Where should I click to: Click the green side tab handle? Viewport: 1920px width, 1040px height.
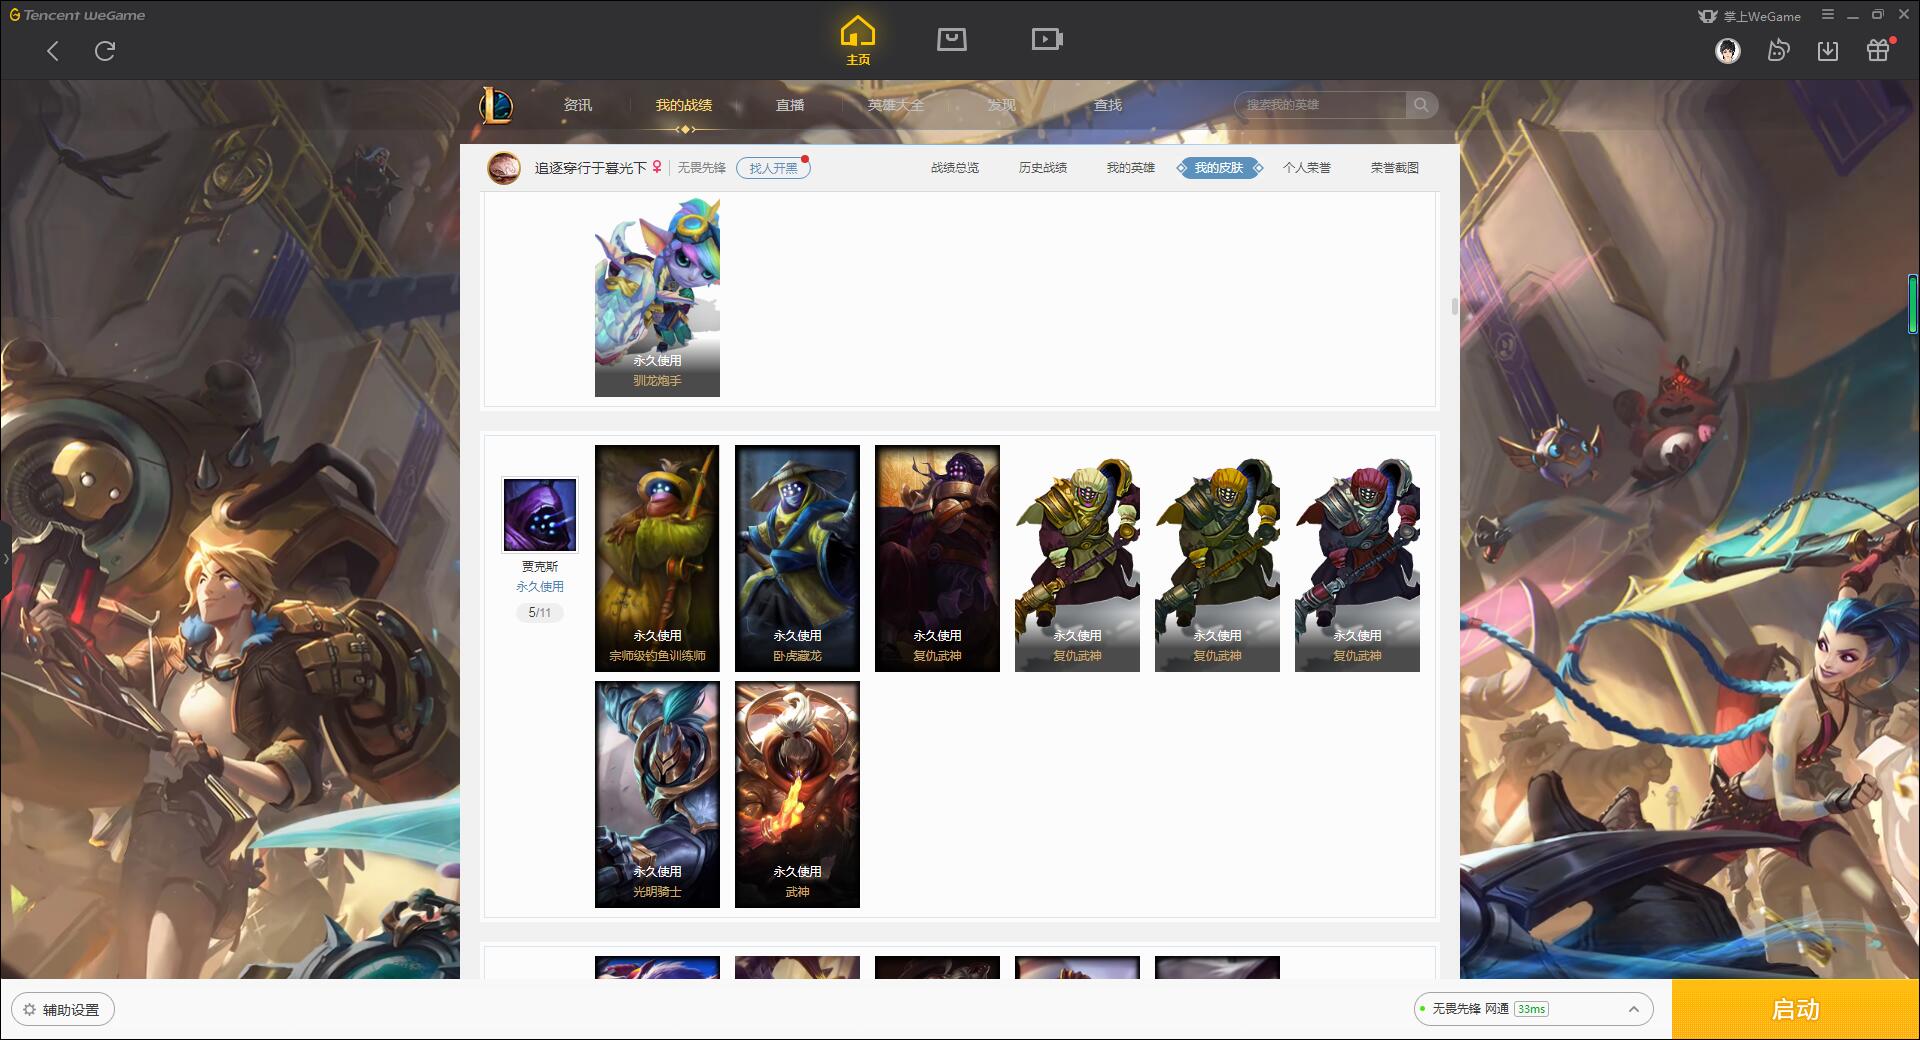pos(1912,303)
